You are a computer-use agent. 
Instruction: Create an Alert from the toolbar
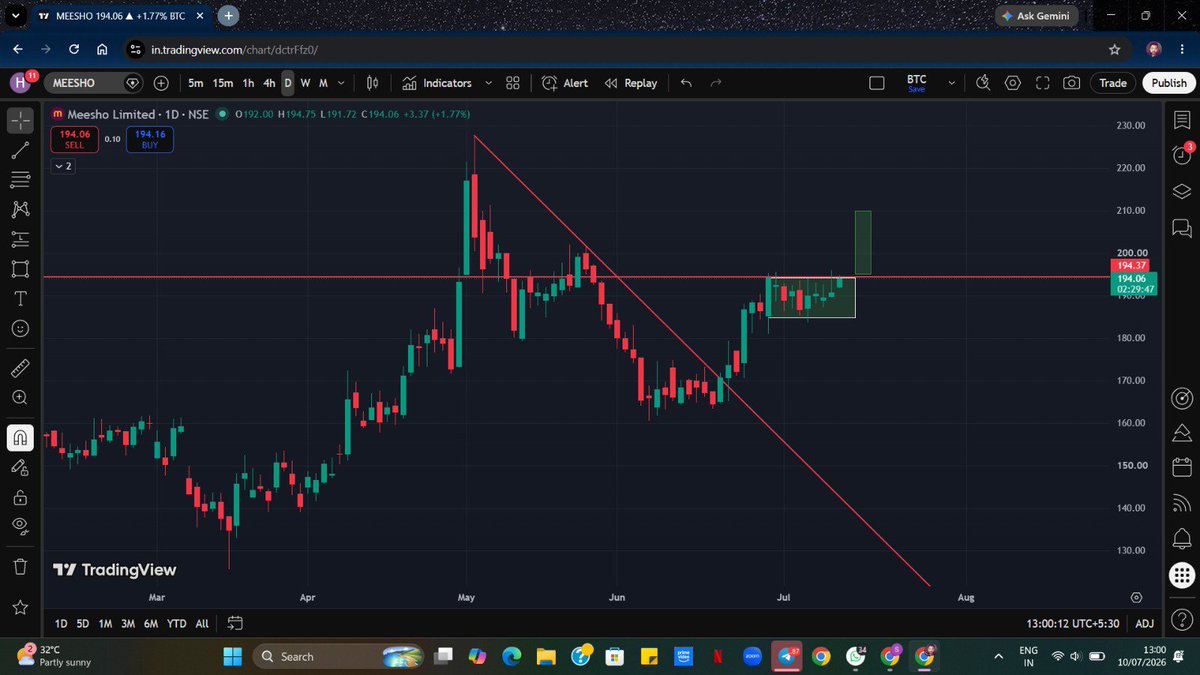click(x=565, y=83)
